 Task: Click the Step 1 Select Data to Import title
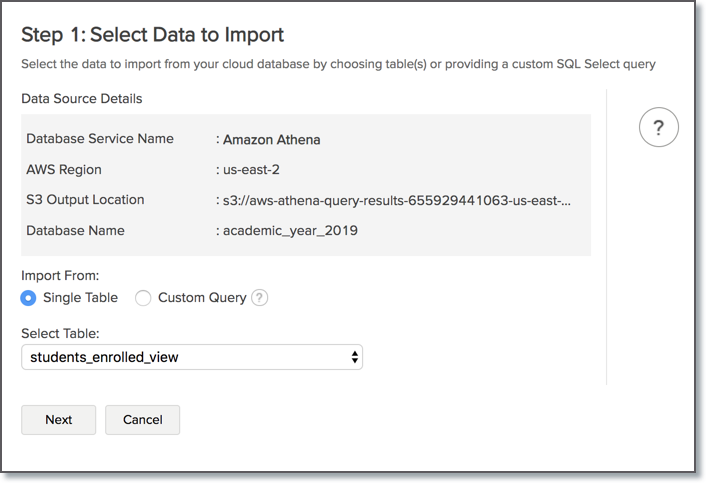(152, 35)
